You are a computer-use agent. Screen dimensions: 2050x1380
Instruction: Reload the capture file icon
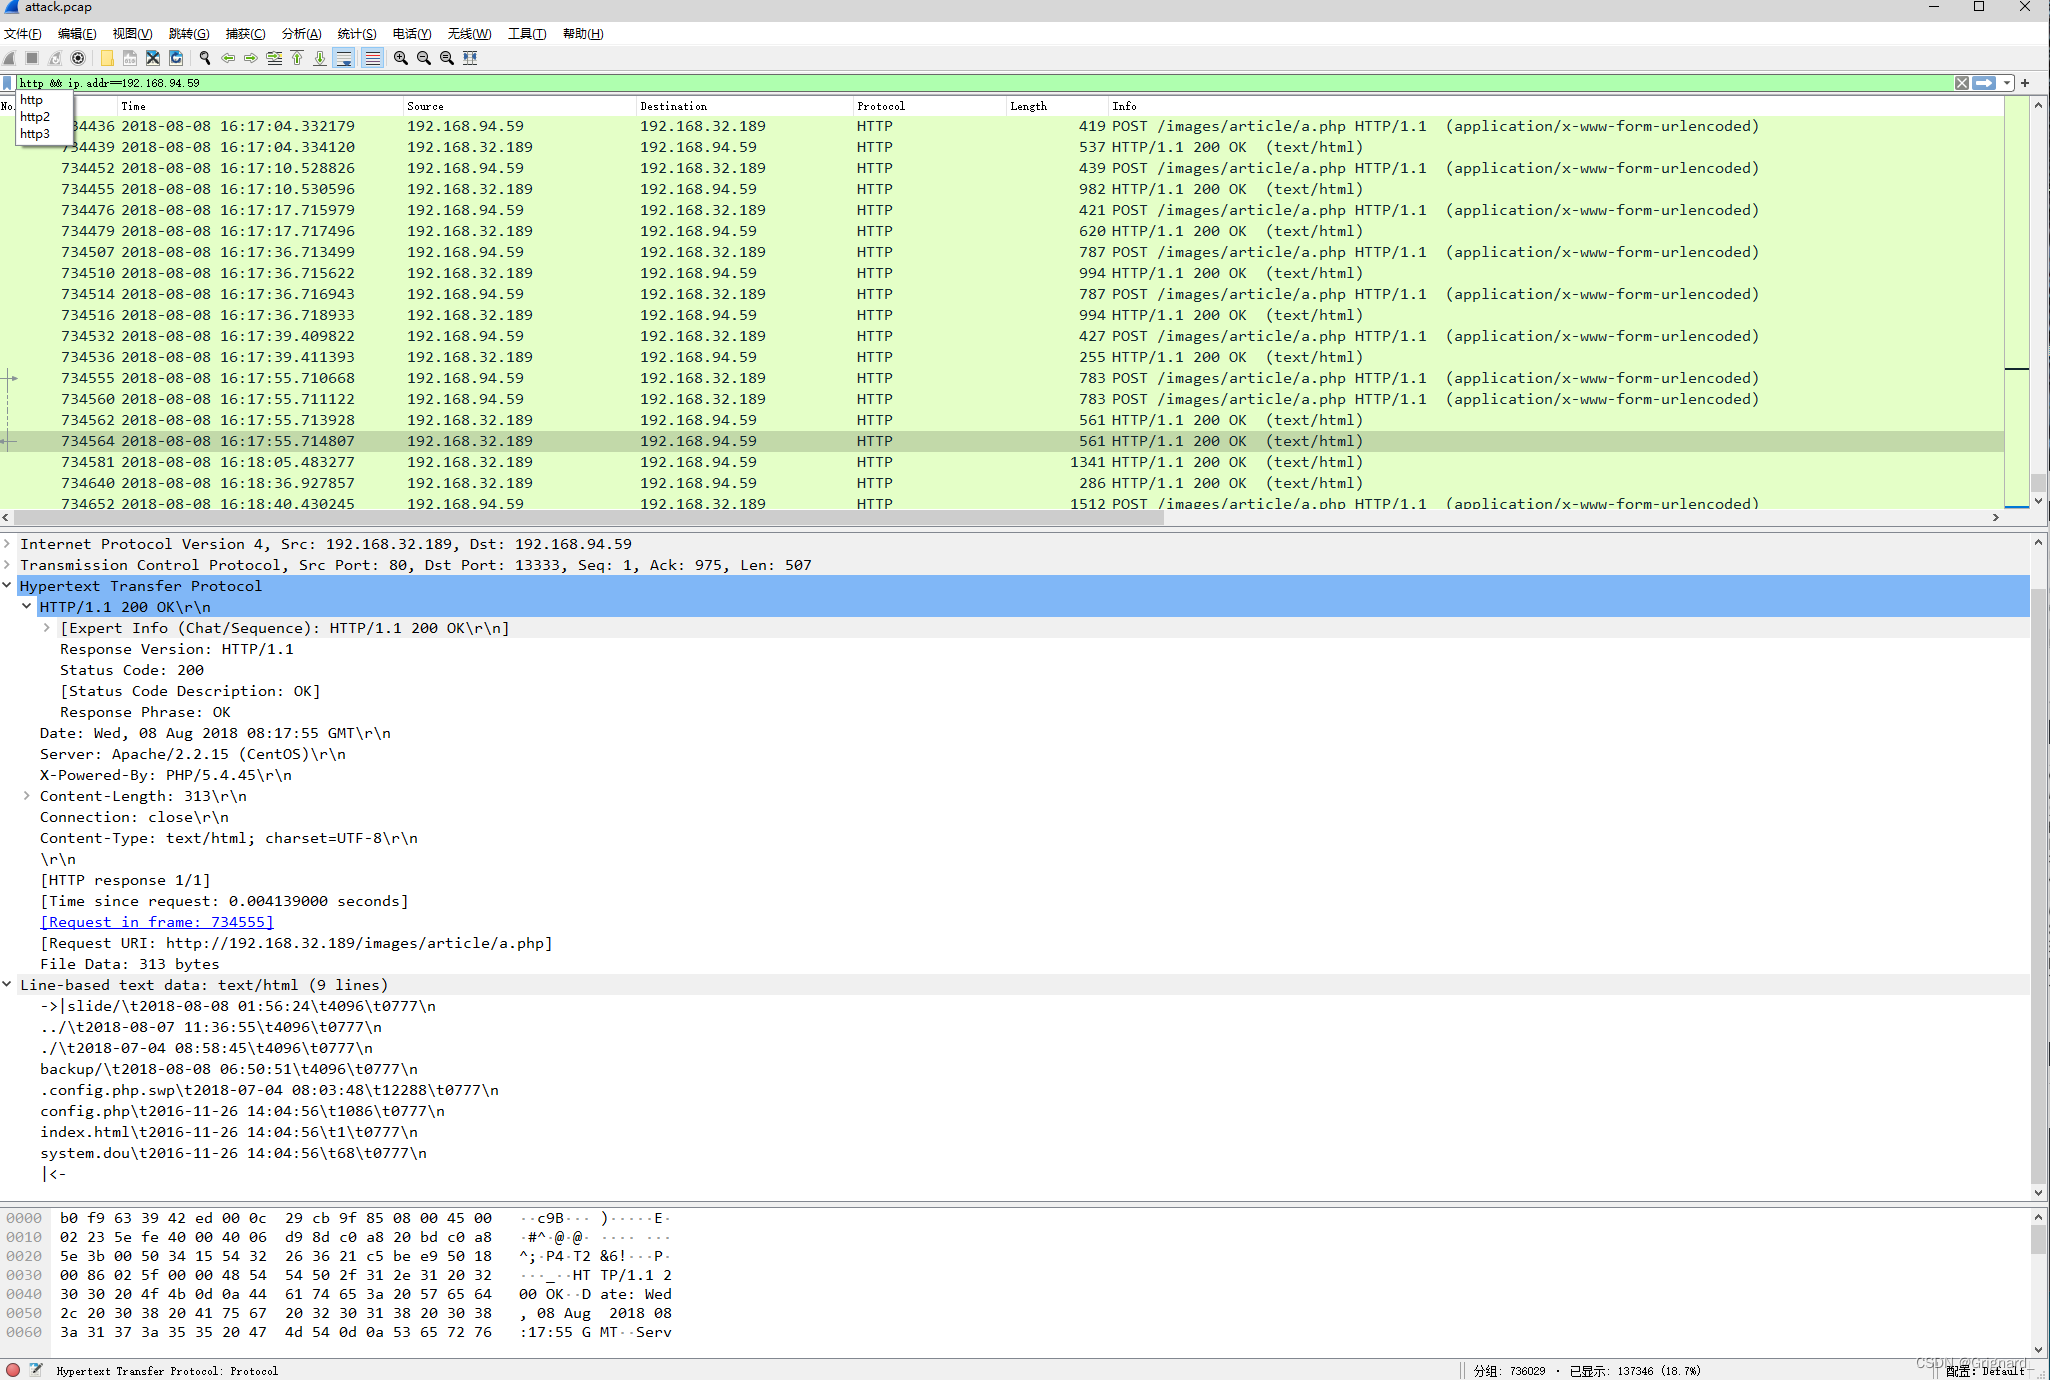[176, 58]
